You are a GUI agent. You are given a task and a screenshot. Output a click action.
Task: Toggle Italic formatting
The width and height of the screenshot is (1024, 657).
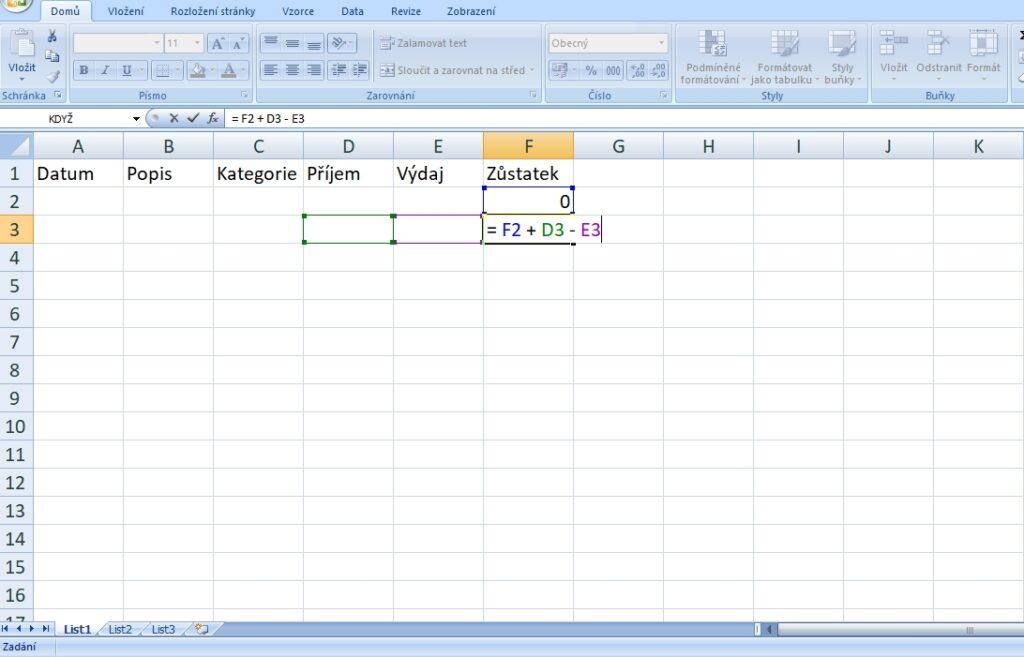click(105, 70)
